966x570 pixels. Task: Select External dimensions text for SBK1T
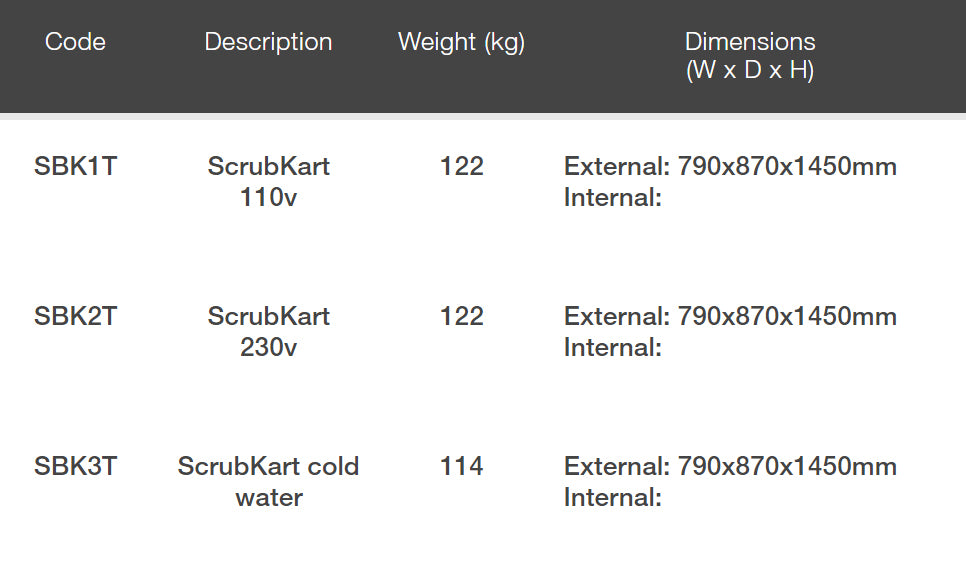(x=730, y=166)
